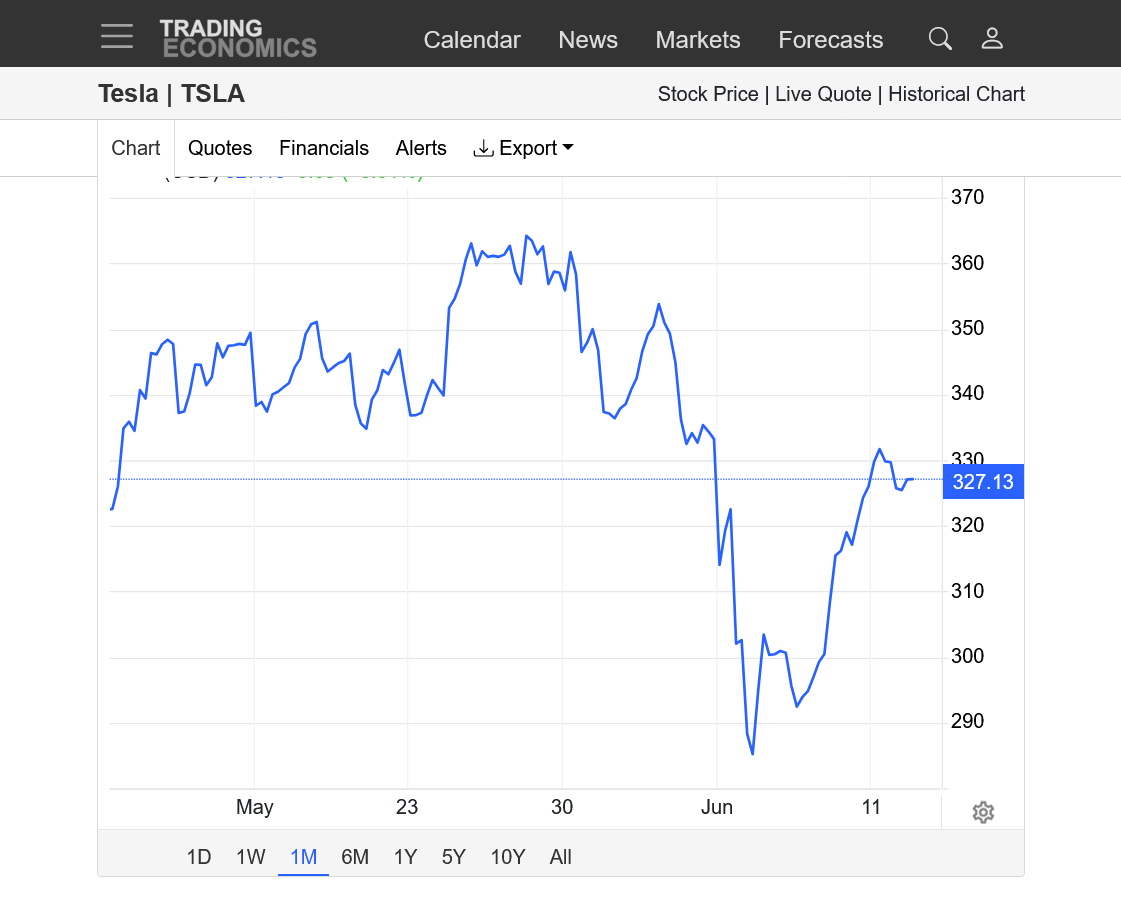Switch chart range to 5Y
Viewport: 1121px width, 918px height.
[454, 857]
